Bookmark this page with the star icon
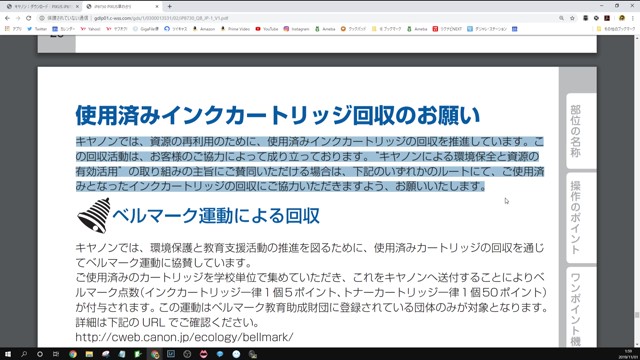 click(x=572, y=18)
